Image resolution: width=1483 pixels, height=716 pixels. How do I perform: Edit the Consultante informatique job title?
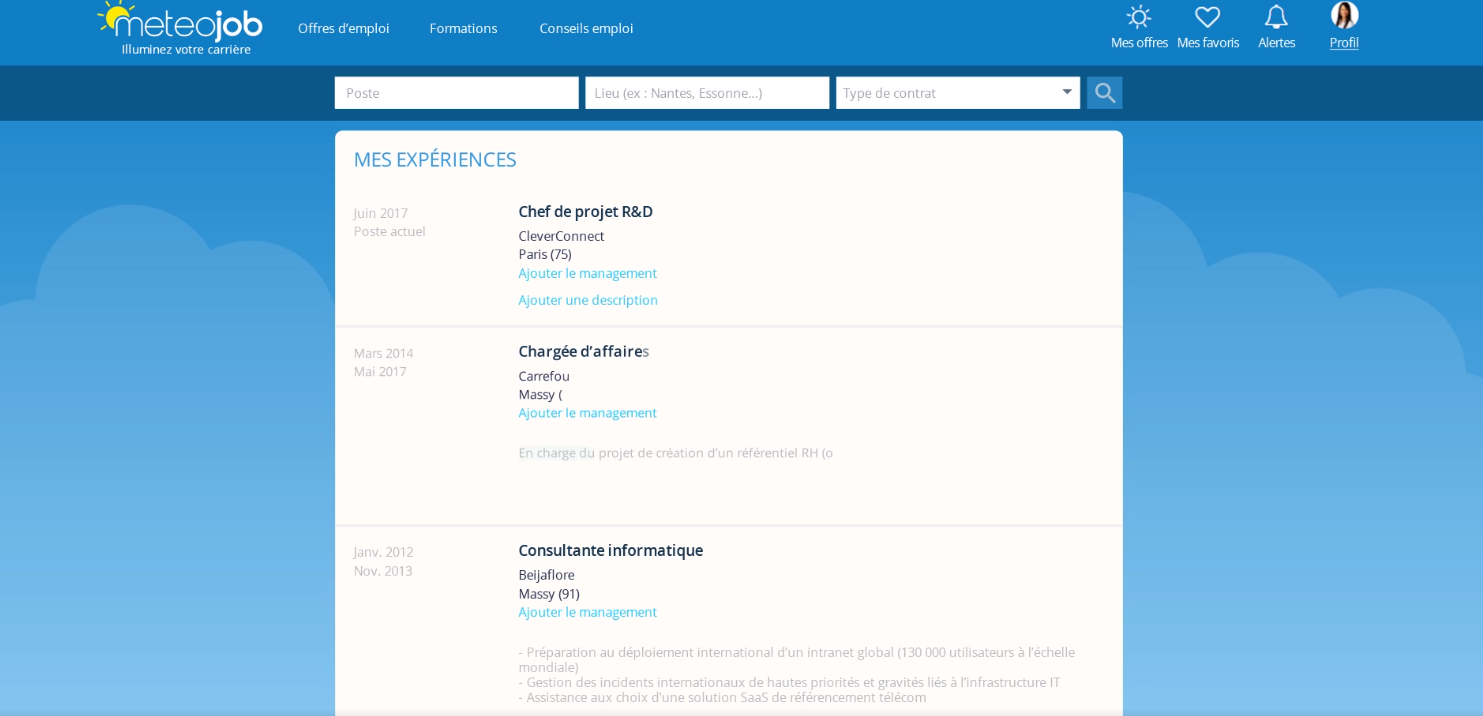click(610, 550)
